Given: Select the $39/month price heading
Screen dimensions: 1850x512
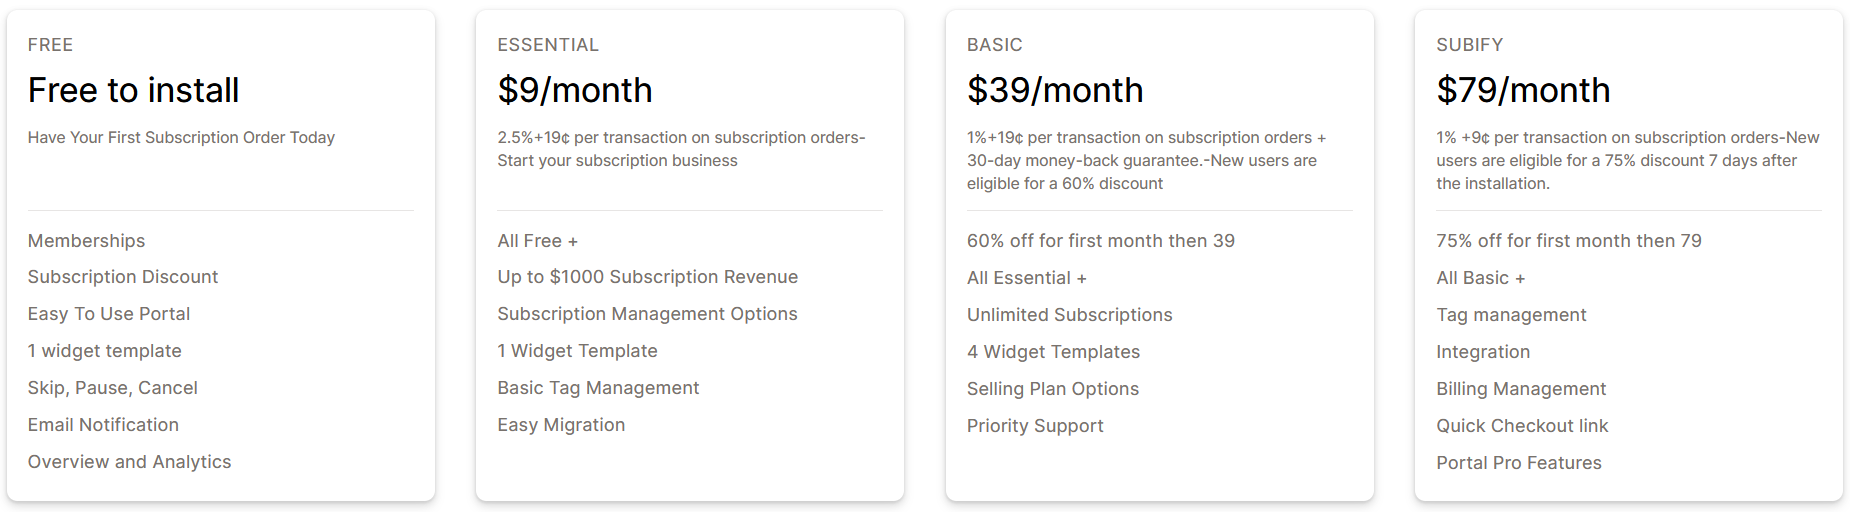Looking at the screenshot, I should coord(1055,90).
